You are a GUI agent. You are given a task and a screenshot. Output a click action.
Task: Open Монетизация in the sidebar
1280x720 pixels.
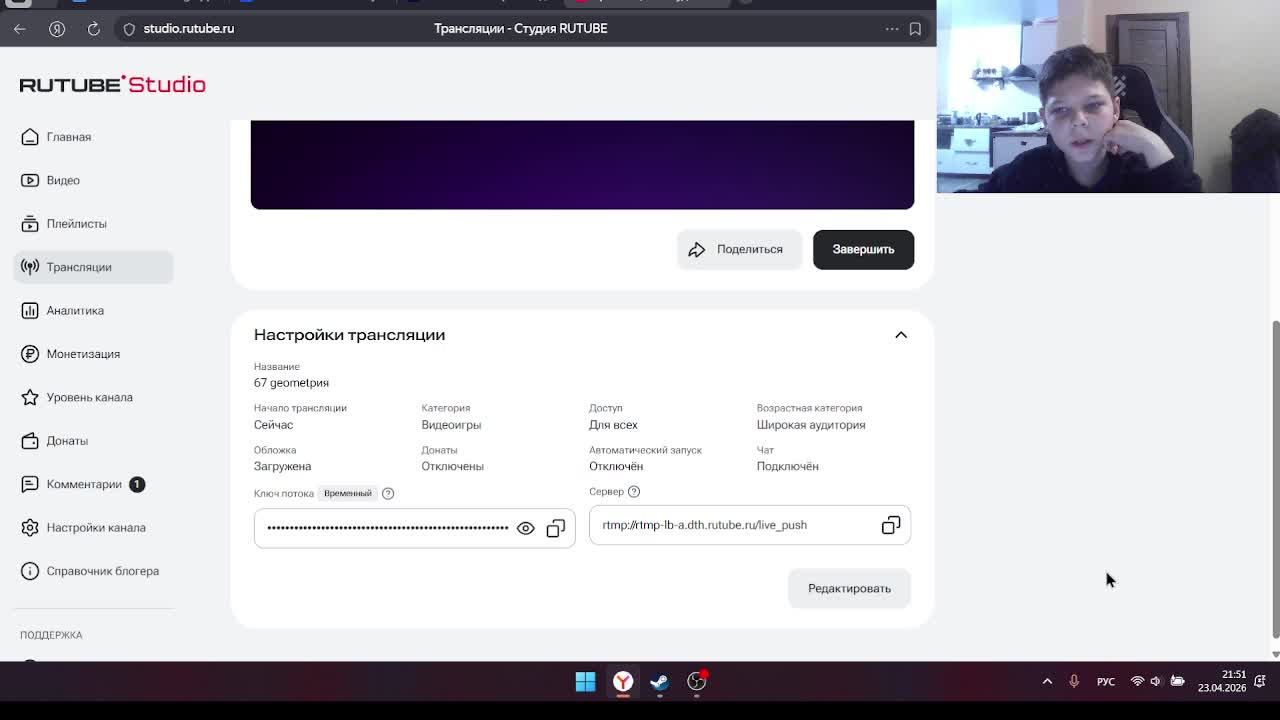pos(93,354)
